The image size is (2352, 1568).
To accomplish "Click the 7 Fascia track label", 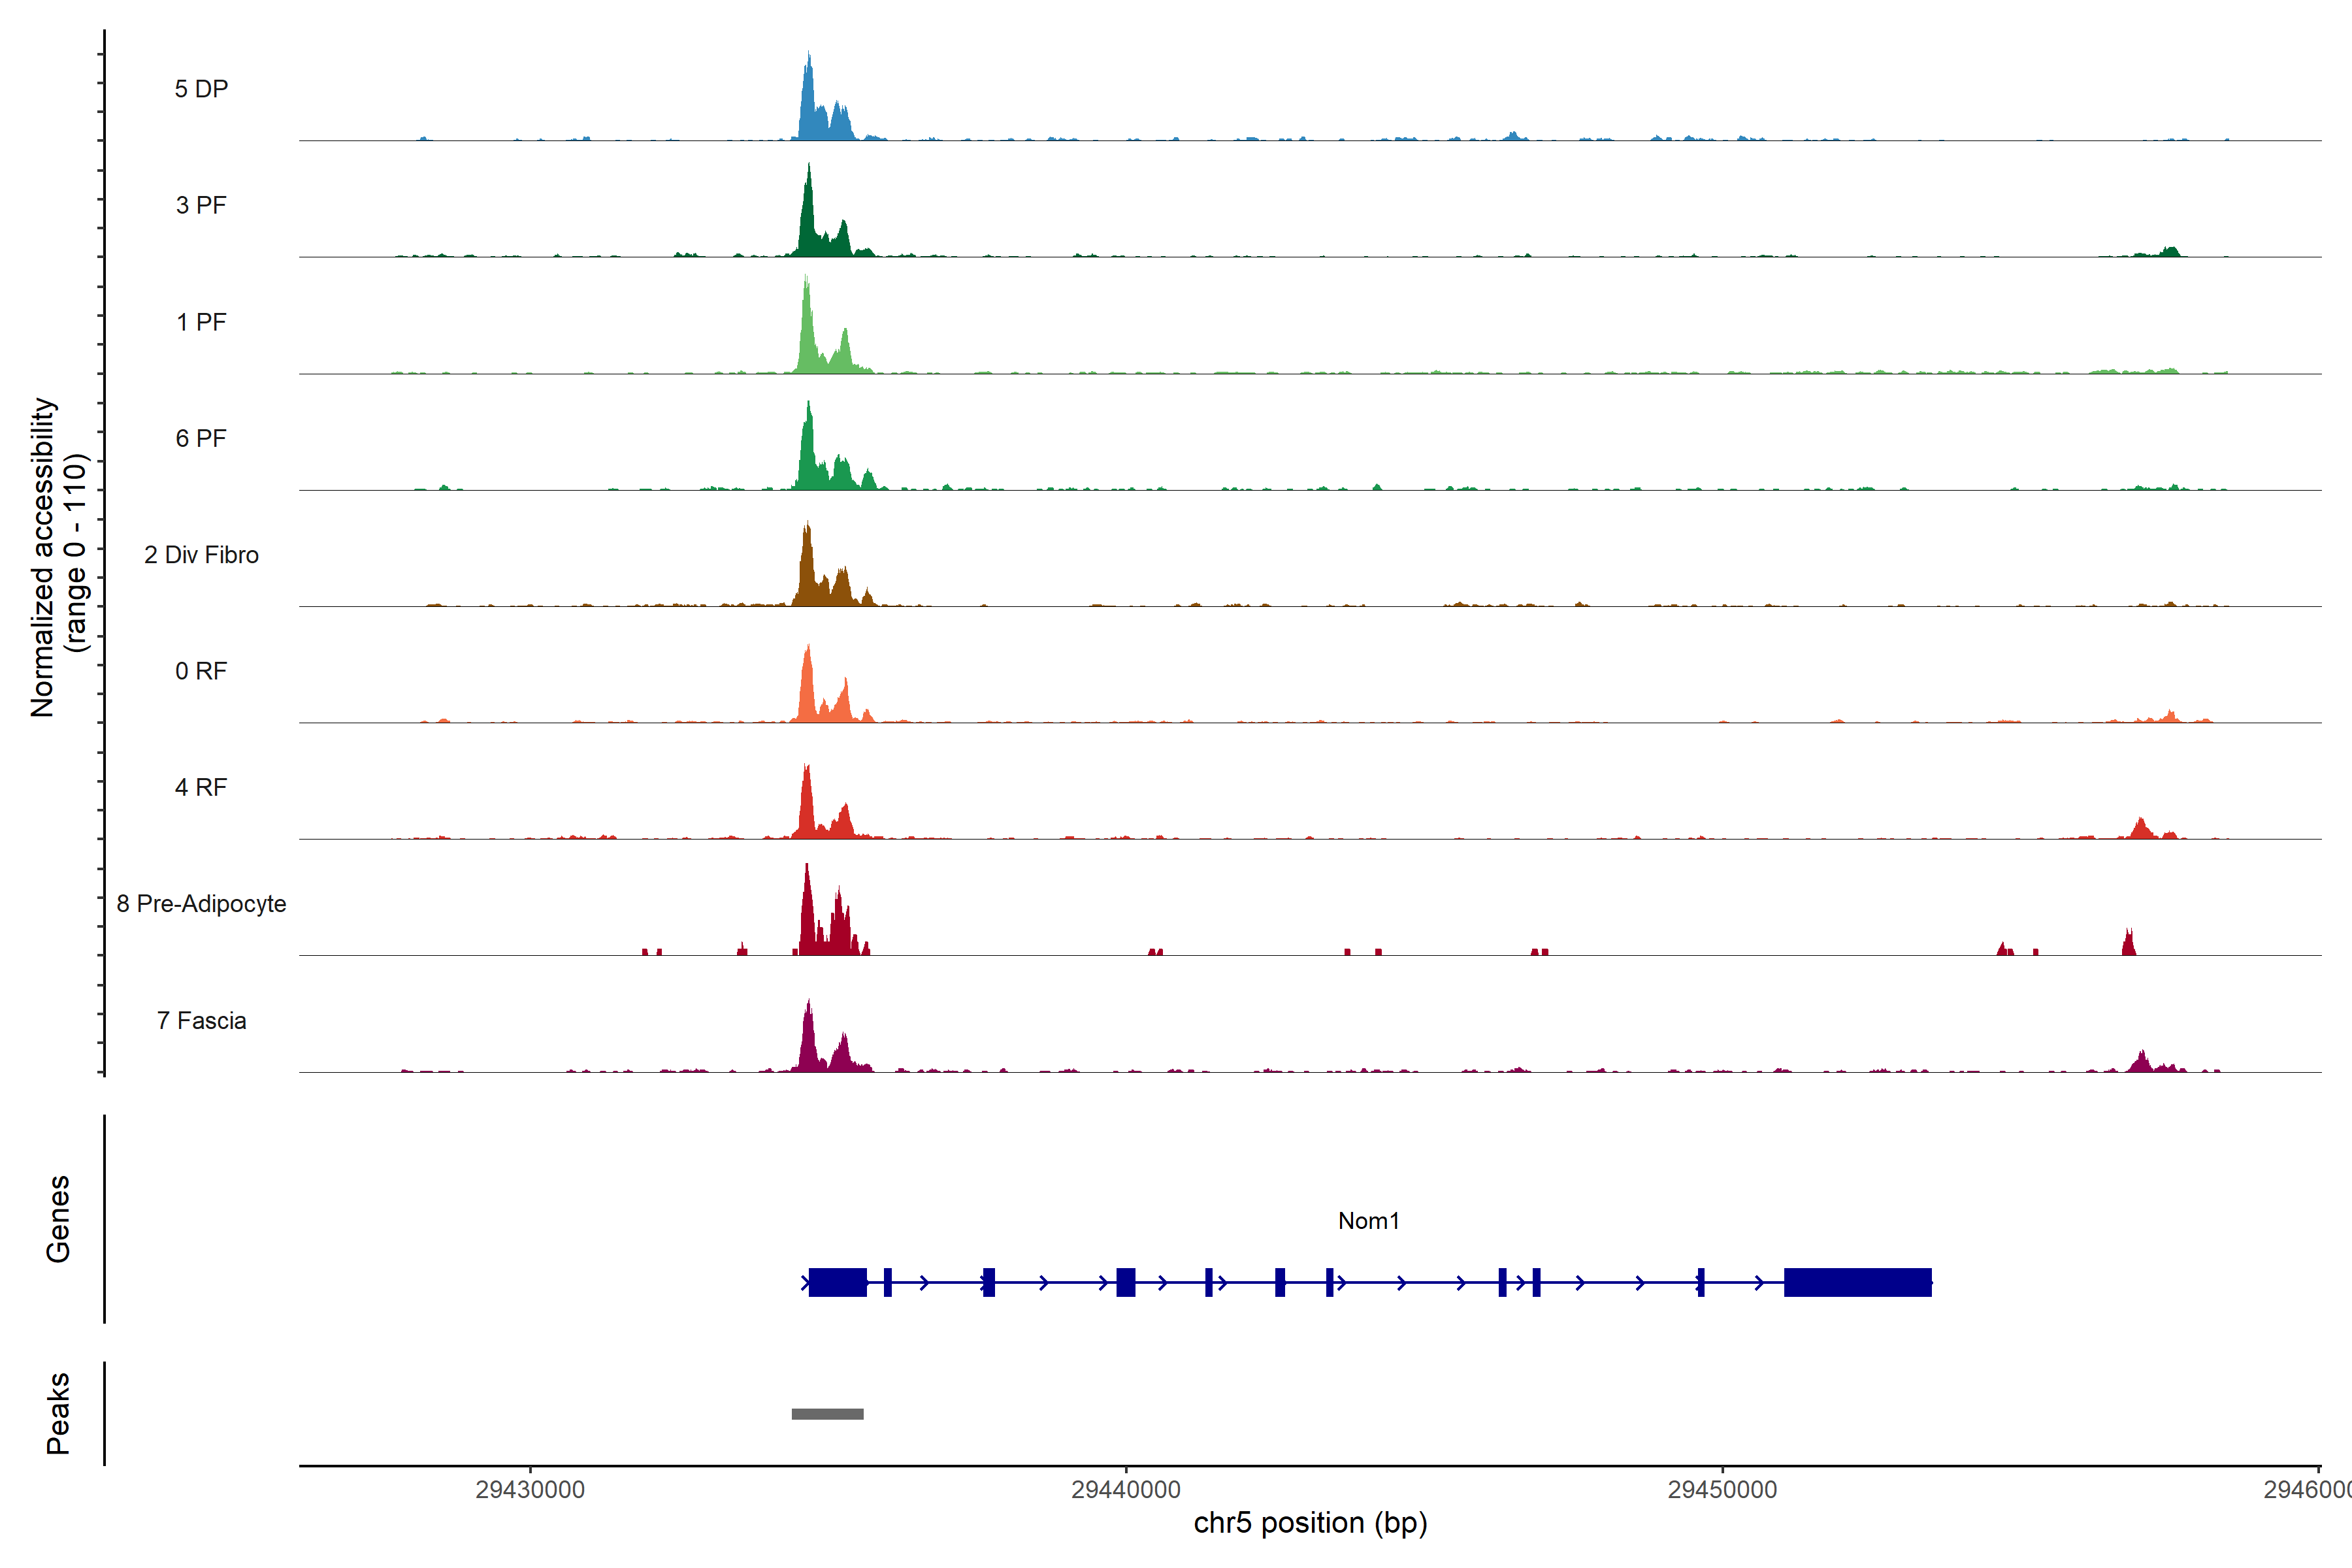I will pos(201,1020).
